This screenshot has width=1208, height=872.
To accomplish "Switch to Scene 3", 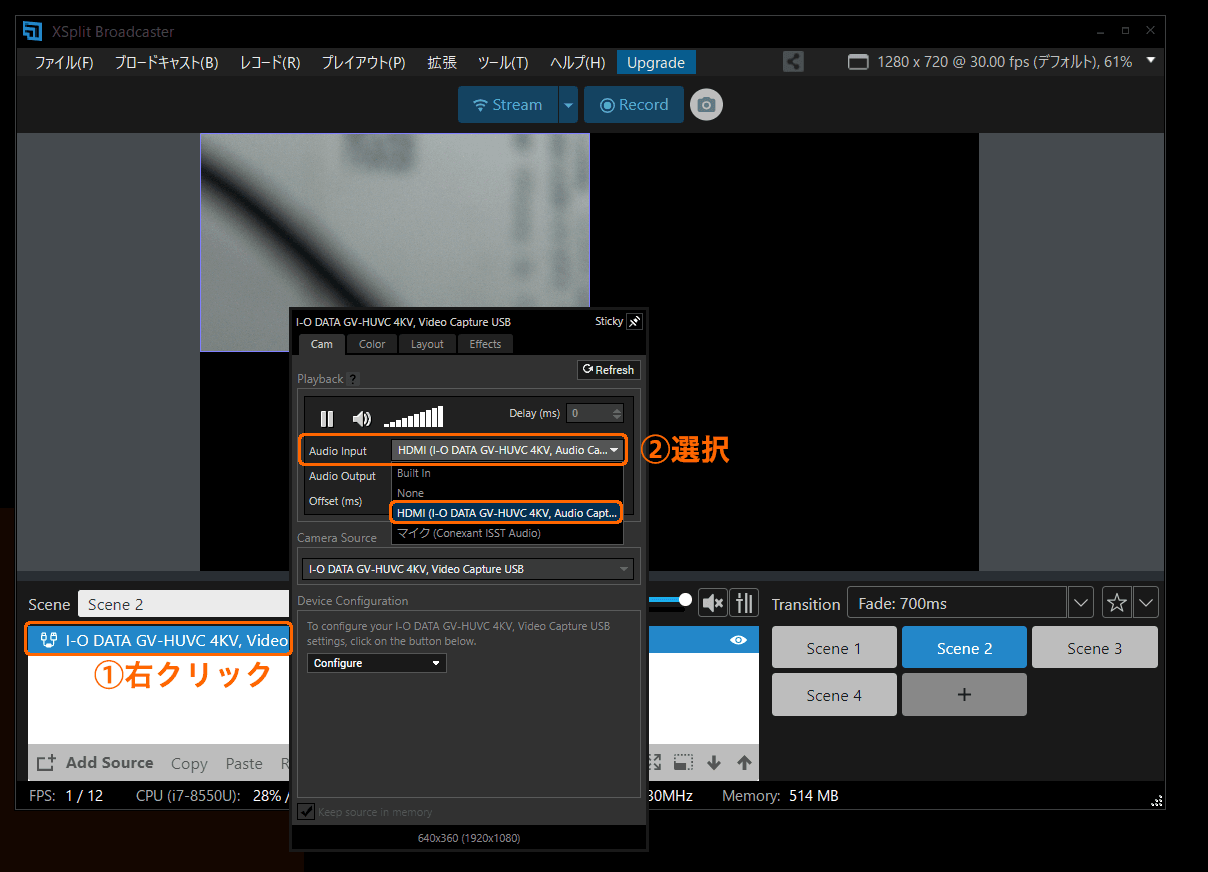I will 1094,648.
